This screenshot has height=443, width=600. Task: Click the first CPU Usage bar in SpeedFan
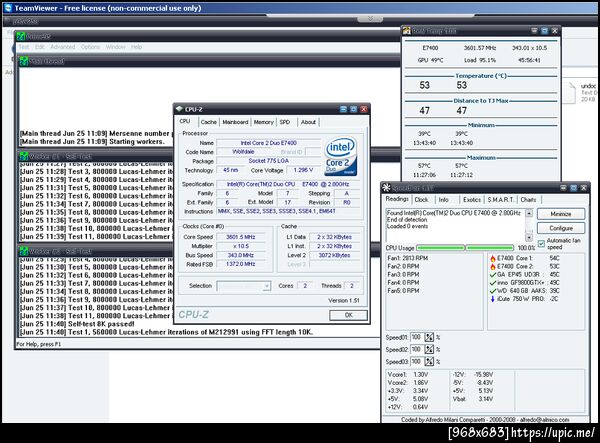point(440,248)
